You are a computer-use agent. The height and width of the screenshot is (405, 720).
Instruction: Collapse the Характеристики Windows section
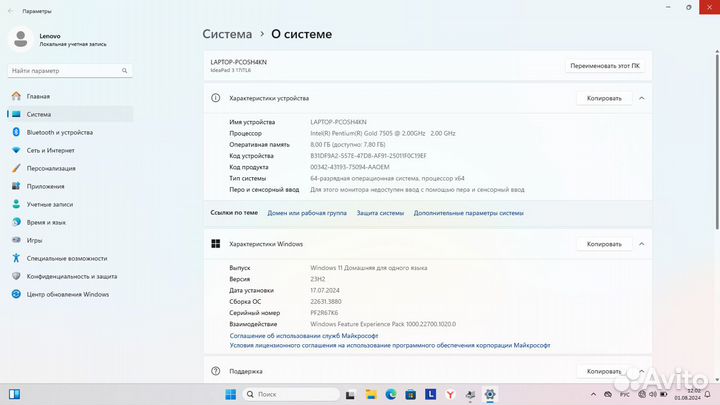click(641, 244)
